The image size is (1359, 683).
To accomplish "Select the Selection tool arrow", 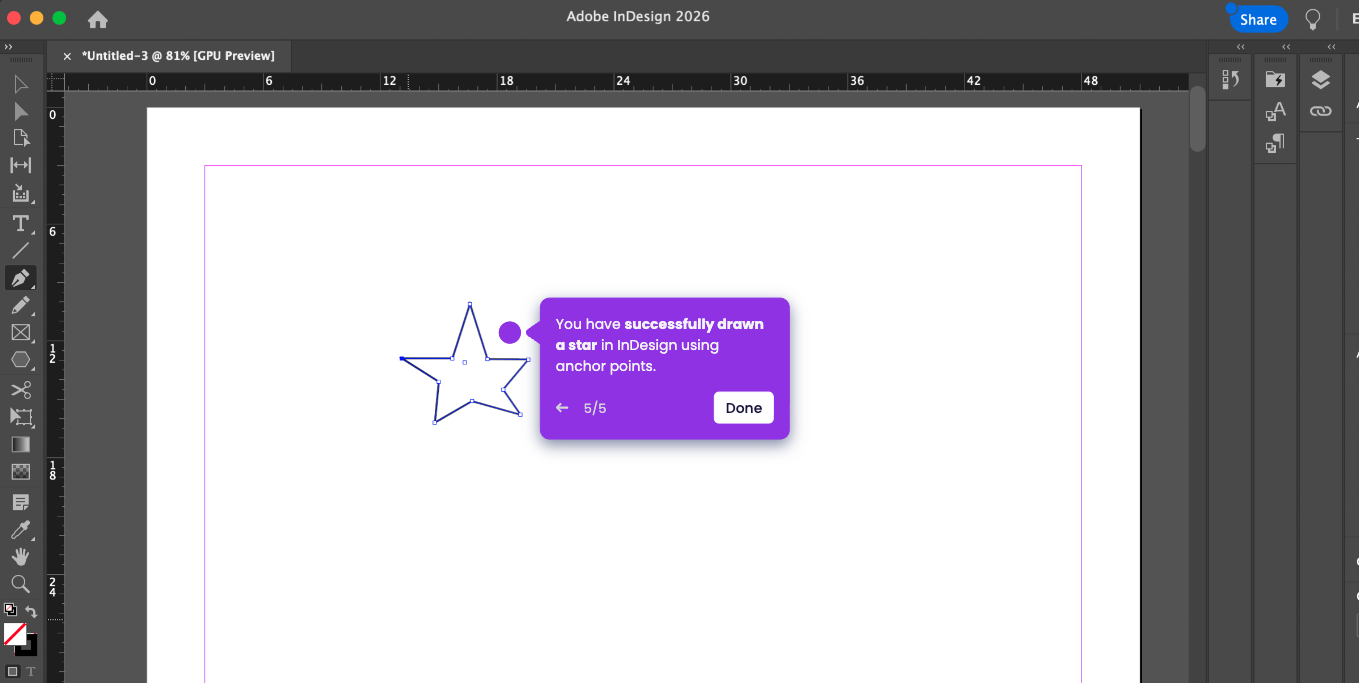I will click(x=20, y=84).
